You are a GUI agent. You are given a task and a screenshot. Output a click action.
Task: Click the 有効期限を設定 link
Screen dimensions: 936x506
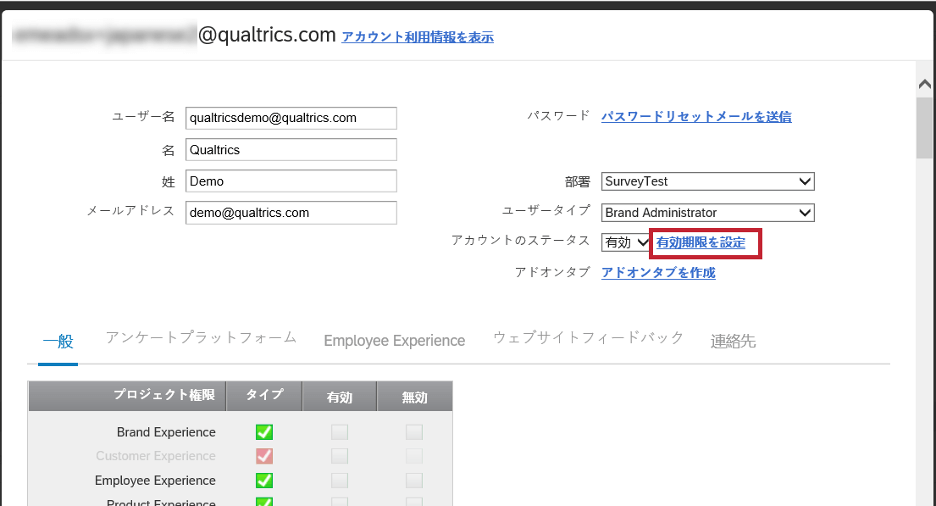(701, 243)
